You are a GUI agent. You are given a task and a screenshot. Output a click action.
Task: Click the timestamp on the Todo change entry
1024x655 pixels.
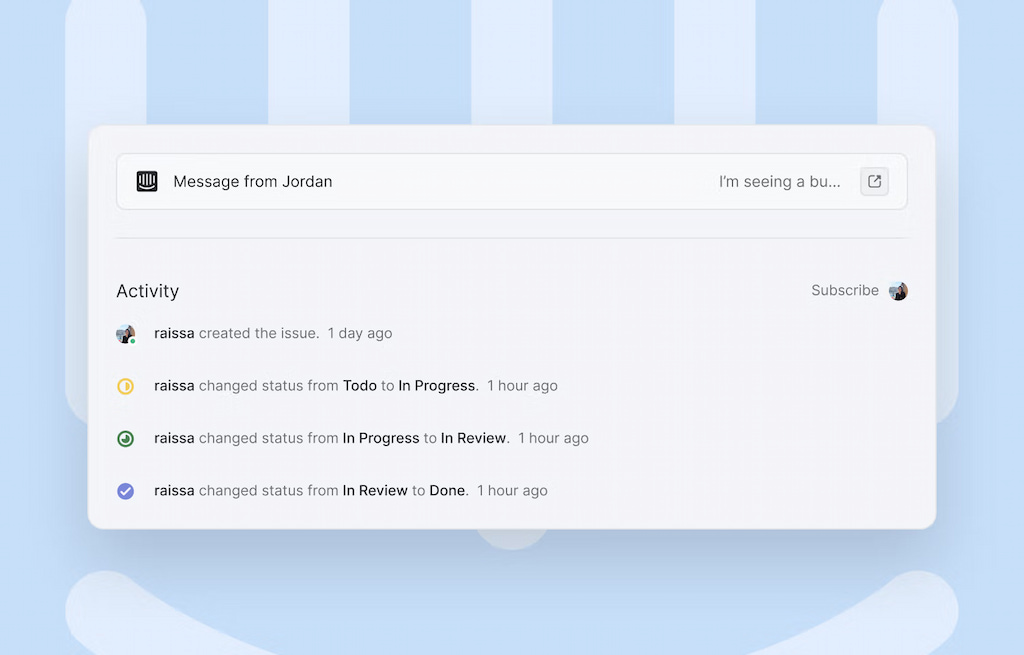click(x=522, y=386)
